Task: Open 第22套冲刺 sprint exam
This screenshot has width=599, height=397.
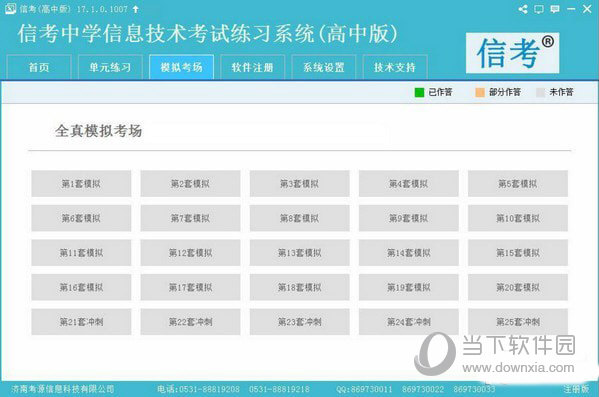Action: click(x=190, y=322)
